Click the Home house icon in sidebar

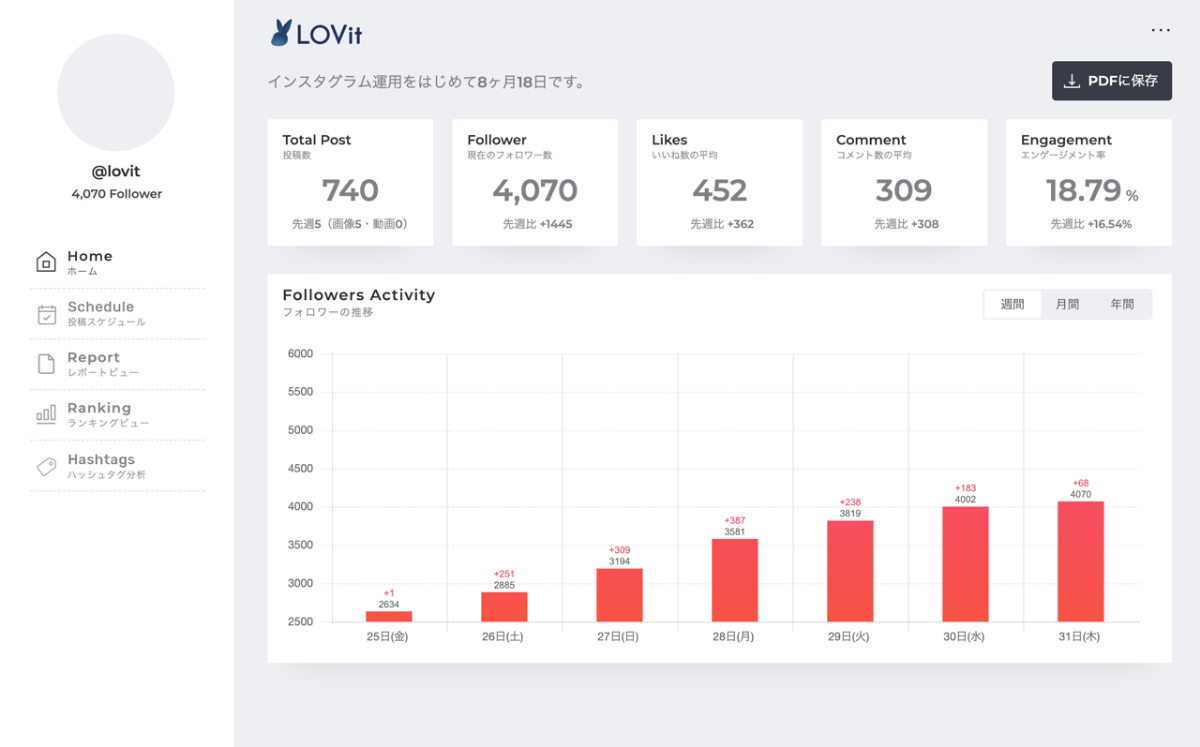point(46,262)
